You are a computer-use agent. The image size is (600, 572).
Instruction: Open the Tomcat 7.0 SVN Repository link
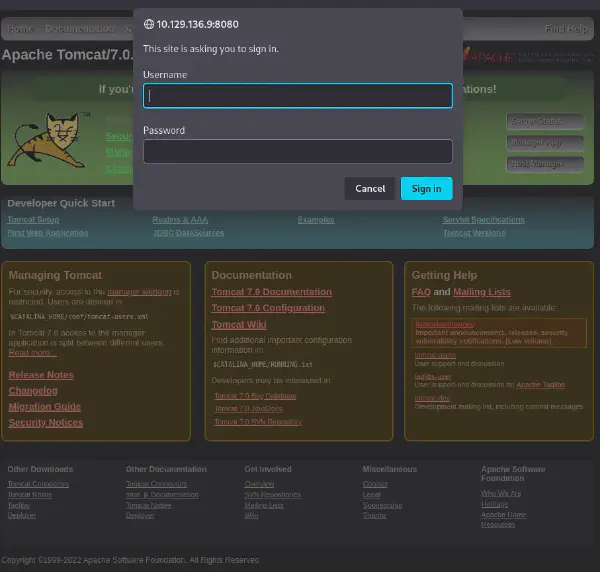(x=258, y=422)
